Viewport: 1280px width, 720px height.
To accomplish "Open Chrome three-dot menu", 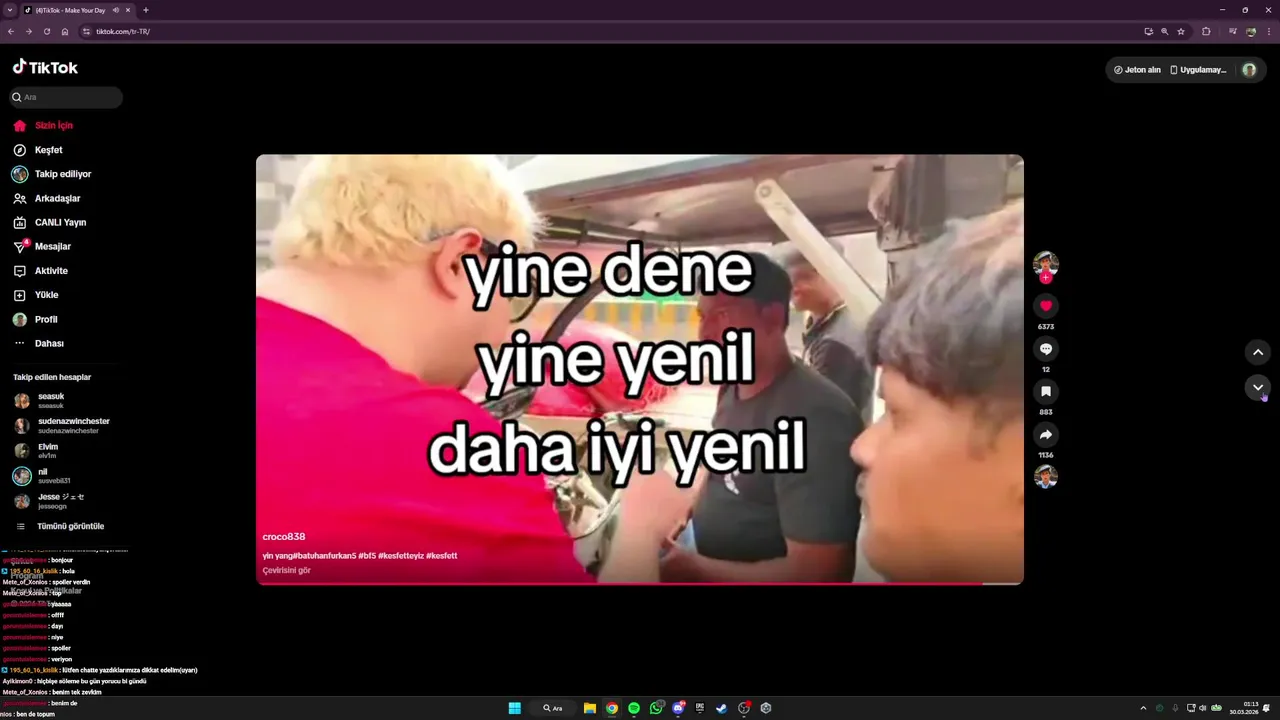I will (1269, 31).
